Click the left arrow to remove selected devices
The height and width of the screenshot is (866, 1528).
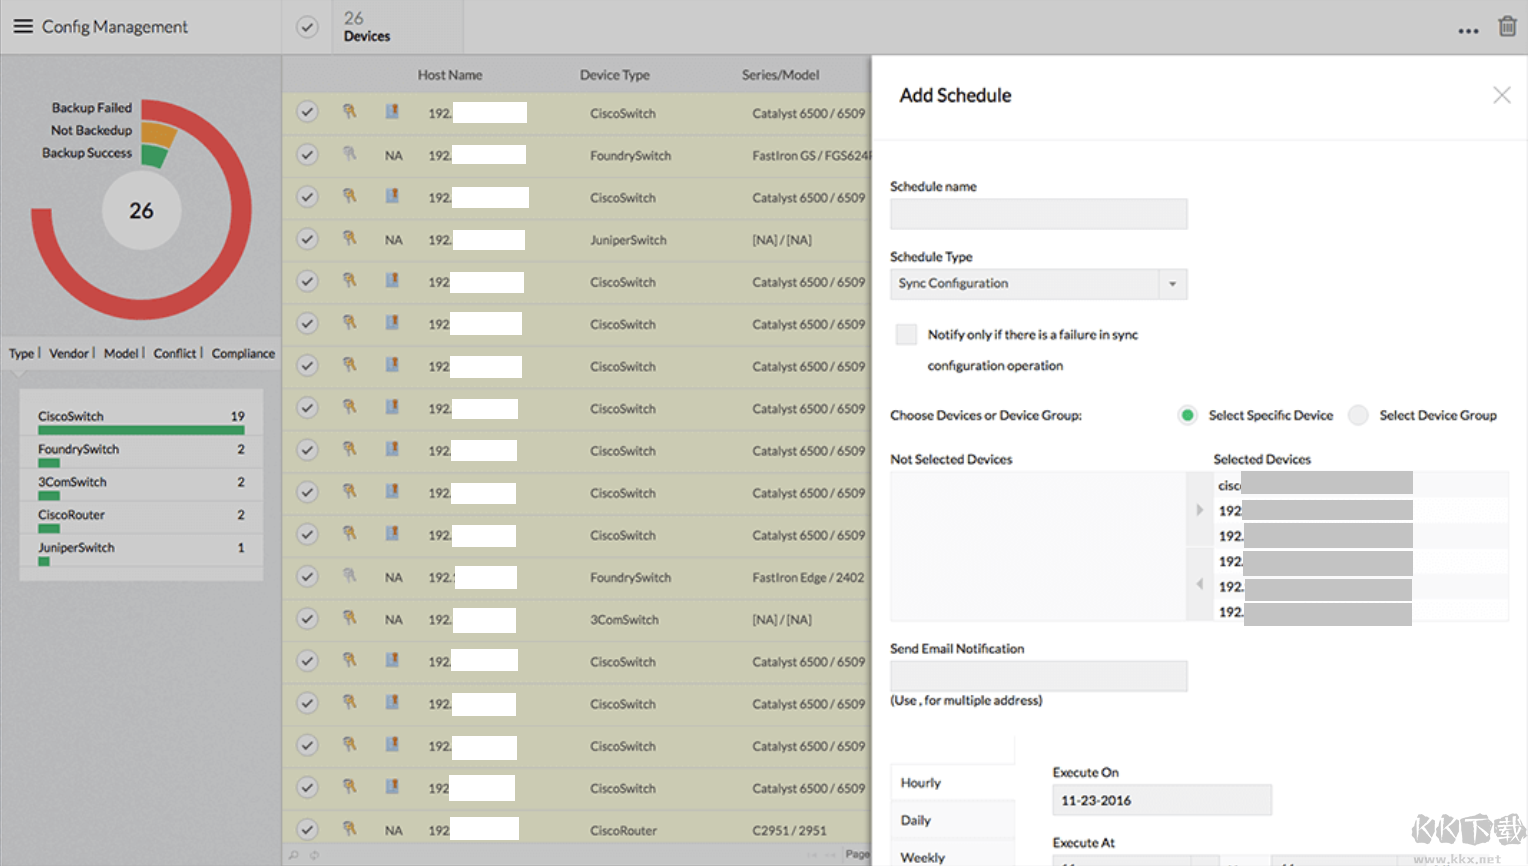[x=1199, y=584]
